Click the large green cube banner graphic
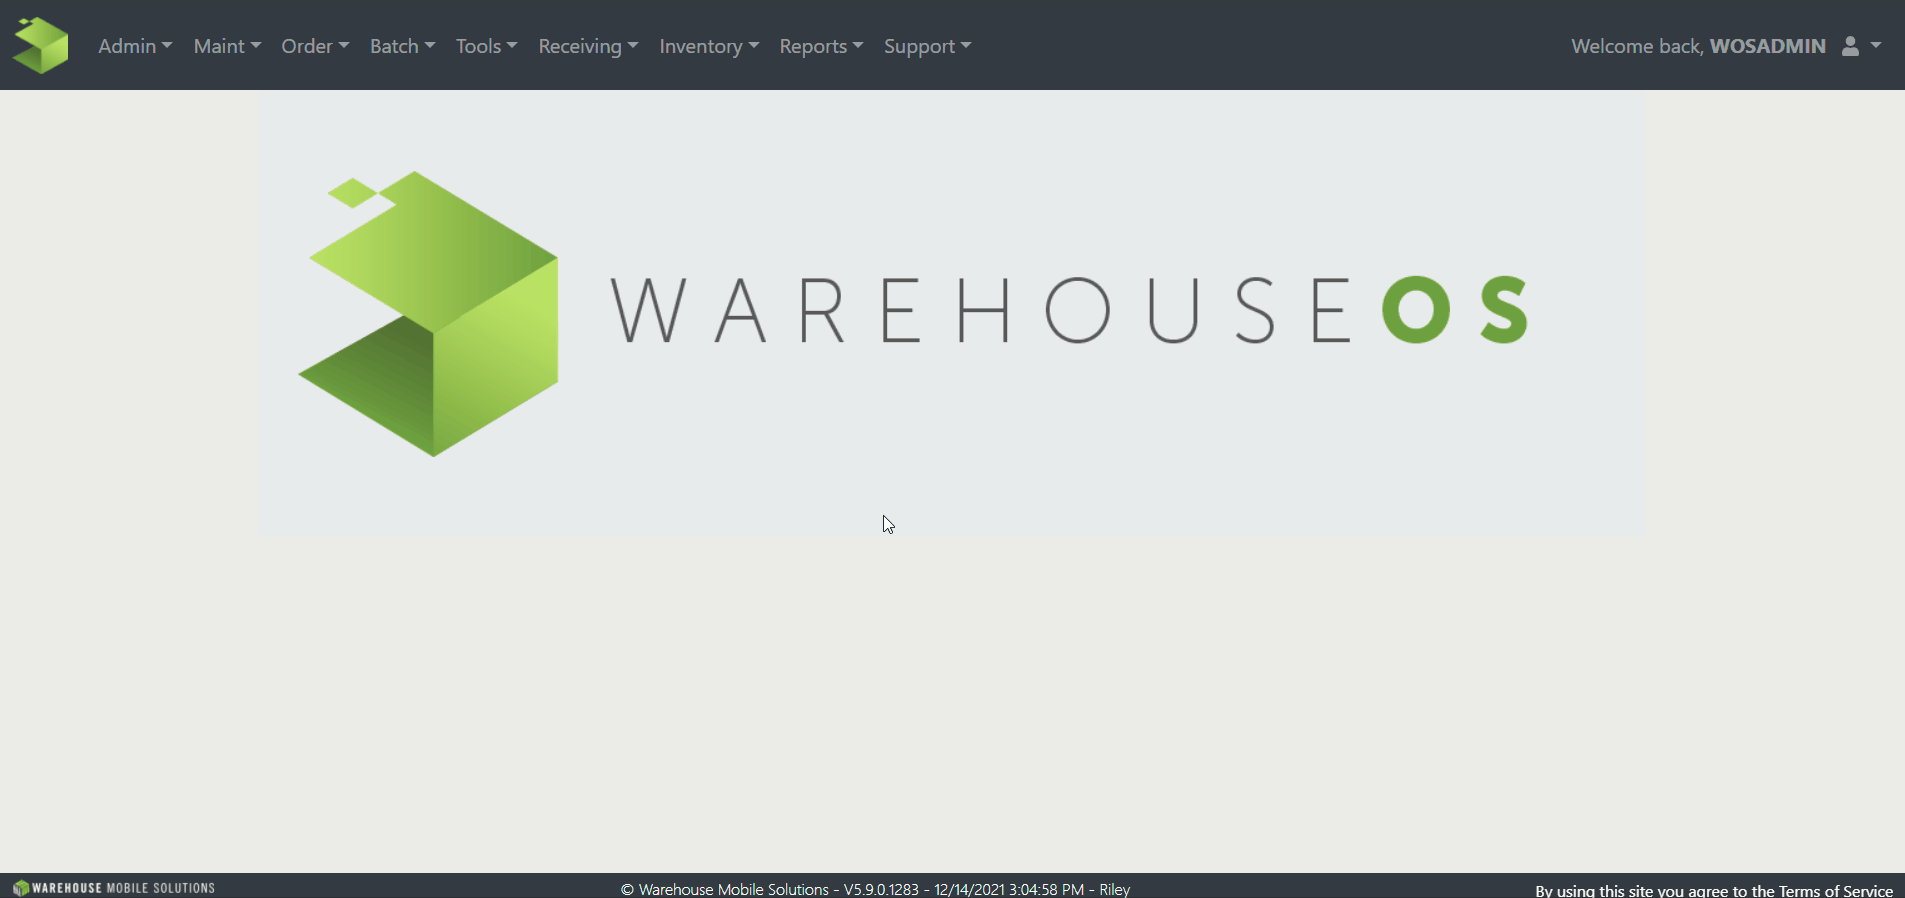Screen dimensions: 1905x898 click(x=432, y=314)
